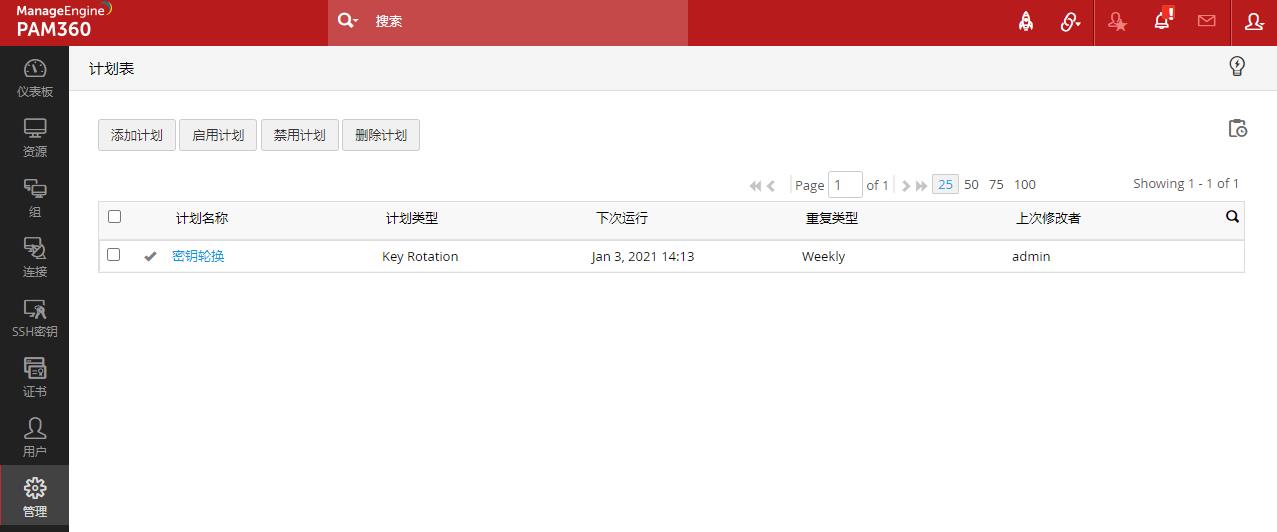Click the Page number input box
The image size is (1277, 532).
(x=845, y=185)
